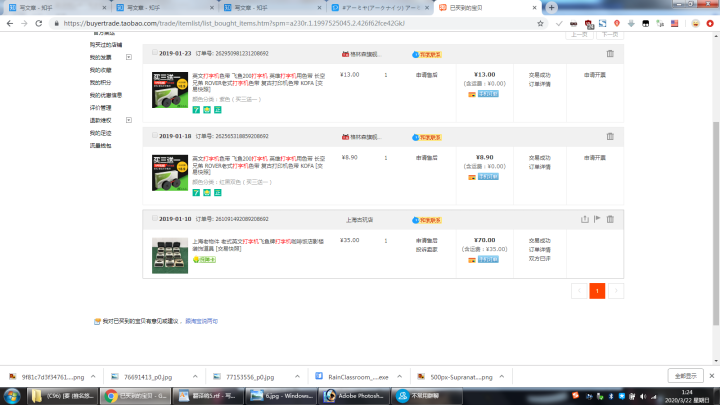The image size is (720, 405).
Task: Click 投诉卖家 on the 2019-01-10 order
Action: 427,250
